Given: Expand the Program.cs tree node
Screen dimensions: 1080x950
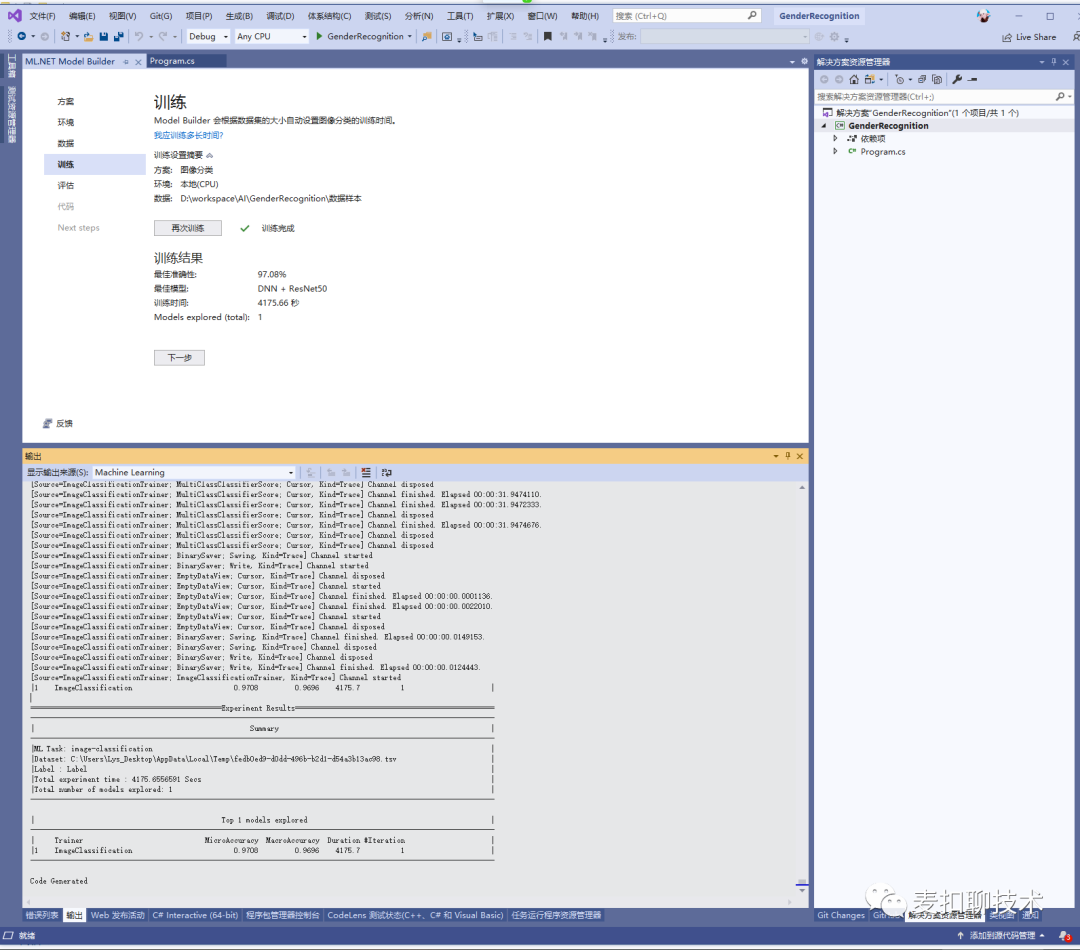Looking at the screenshot, I should [x=835, y=152].
